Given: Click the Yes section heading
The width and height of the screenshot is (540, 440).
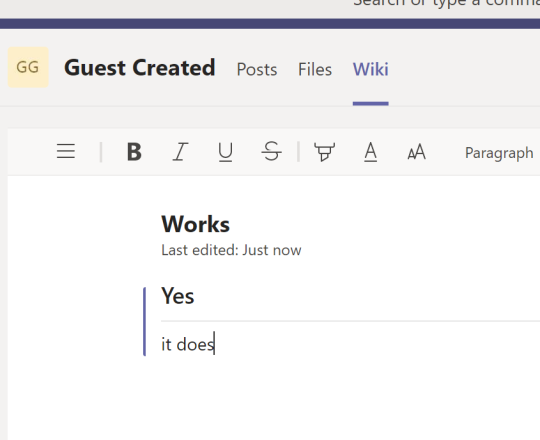Looking at the screenshot, I should 178,295.
